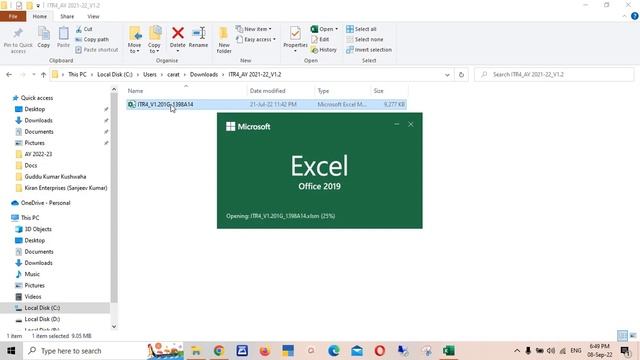Click the navigation pane scrollbar

(x=114, y=198)
